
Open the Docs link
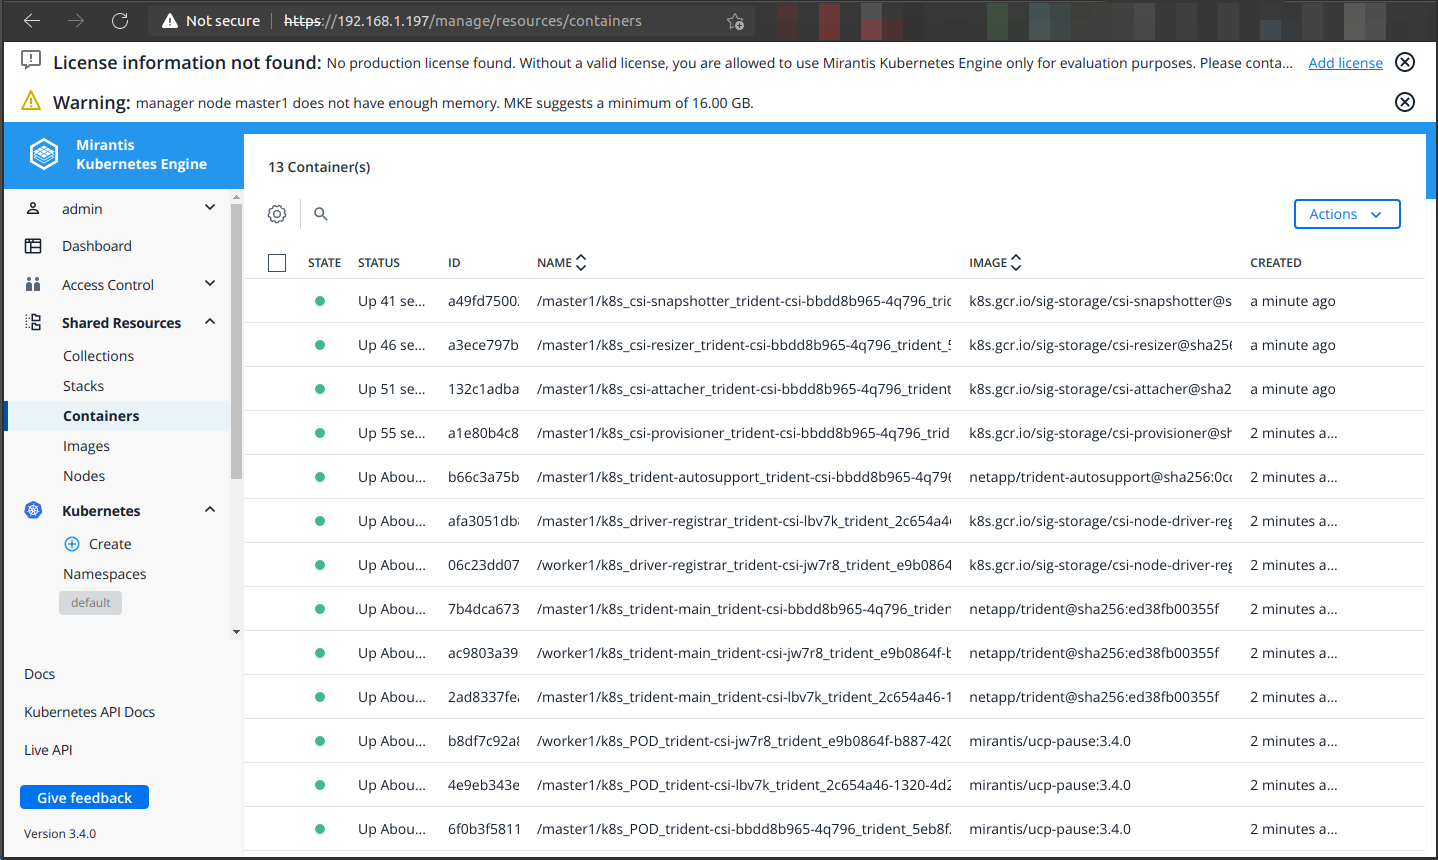(x=39, y=674)
